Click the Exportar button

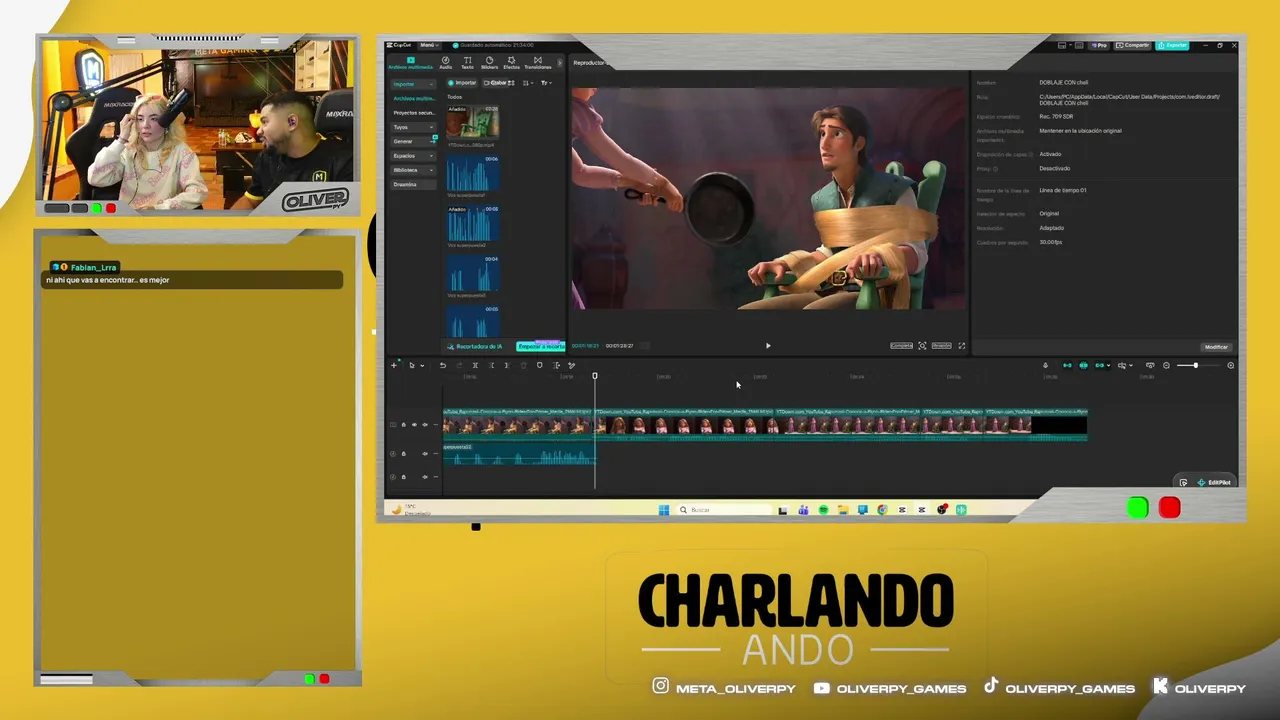(1172, 45)
